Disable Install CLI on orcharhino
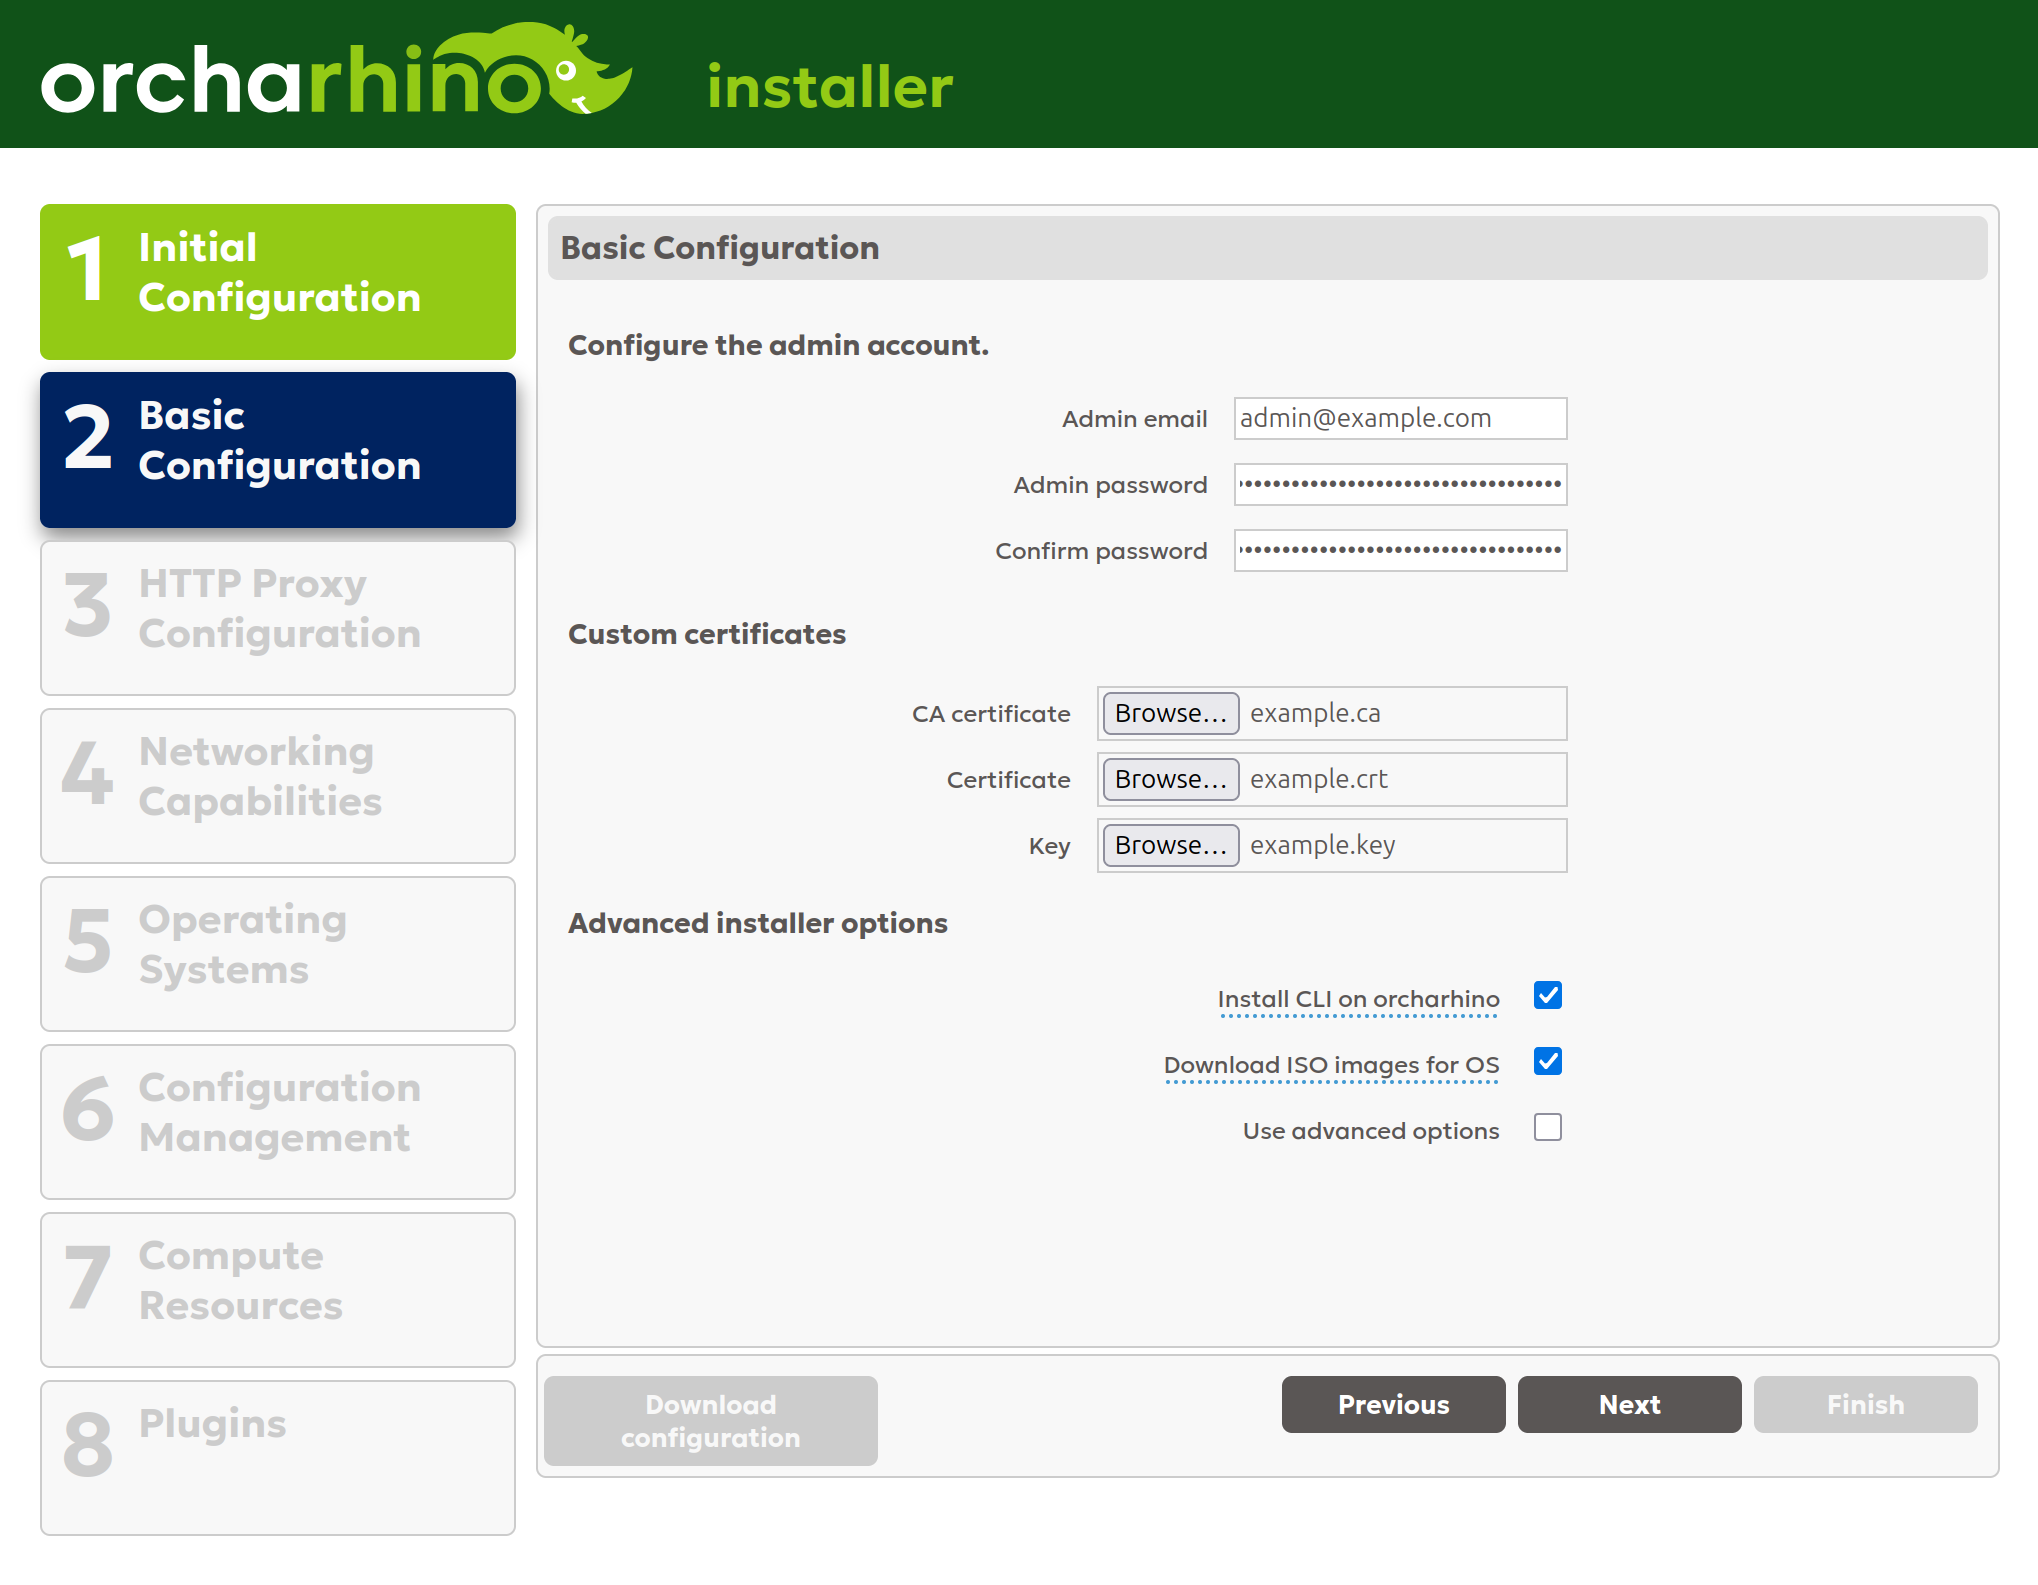This screenshot has width=2038, height=1585. (1547, 995)
